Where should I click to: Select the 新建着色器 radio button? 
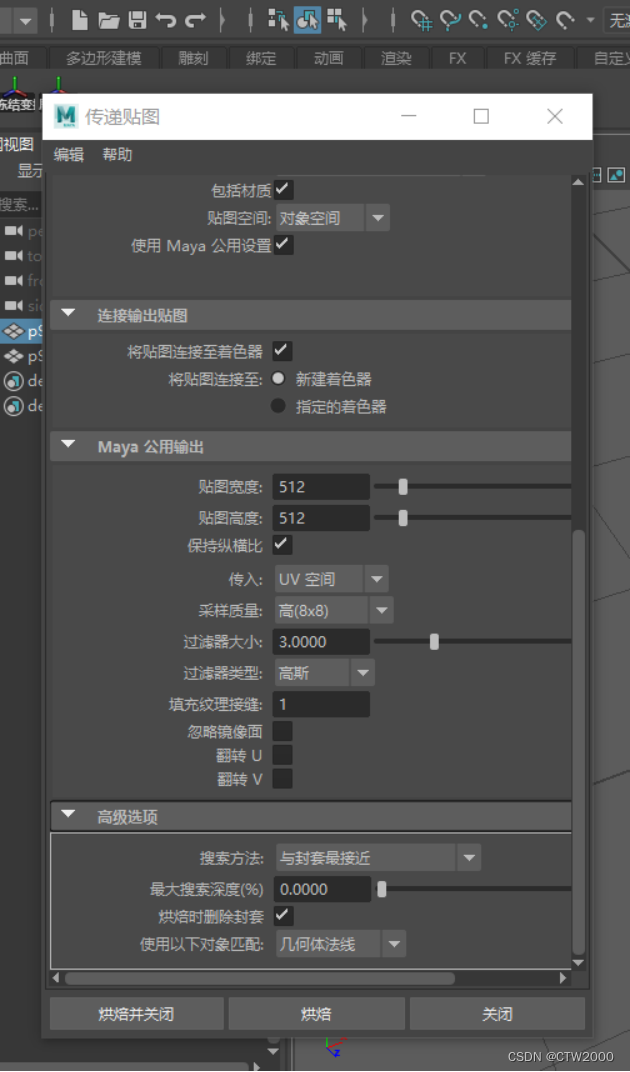pos(278,378)
